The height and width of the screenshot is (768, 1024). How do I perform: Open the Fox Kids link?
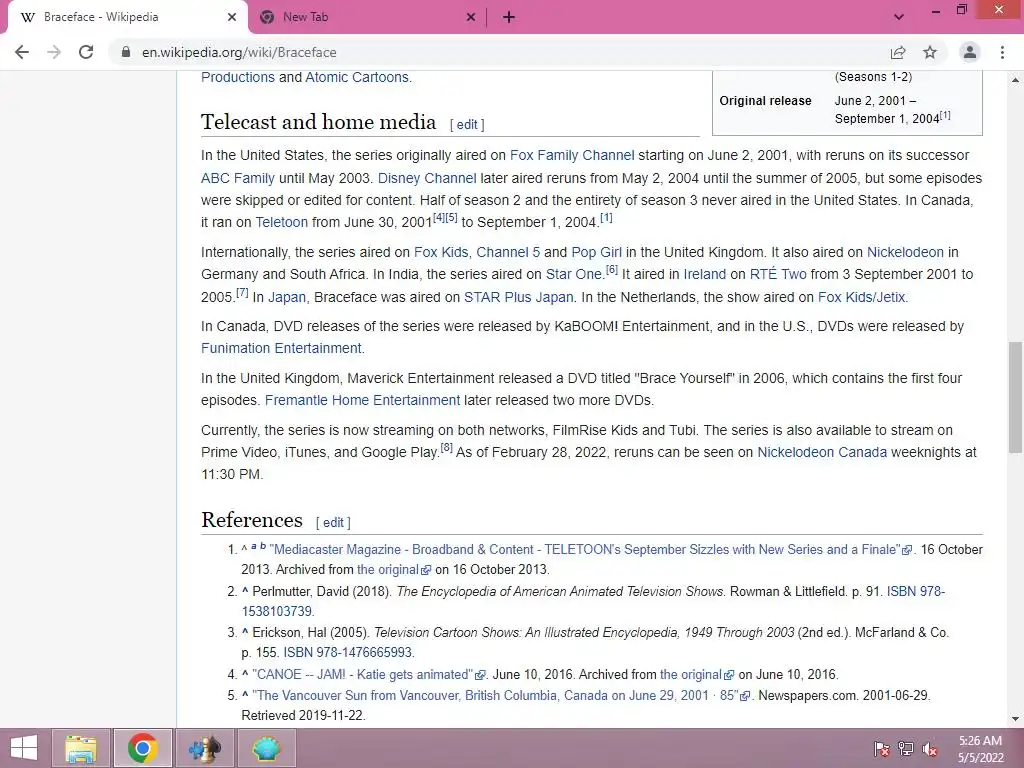(x=441, y=252)
